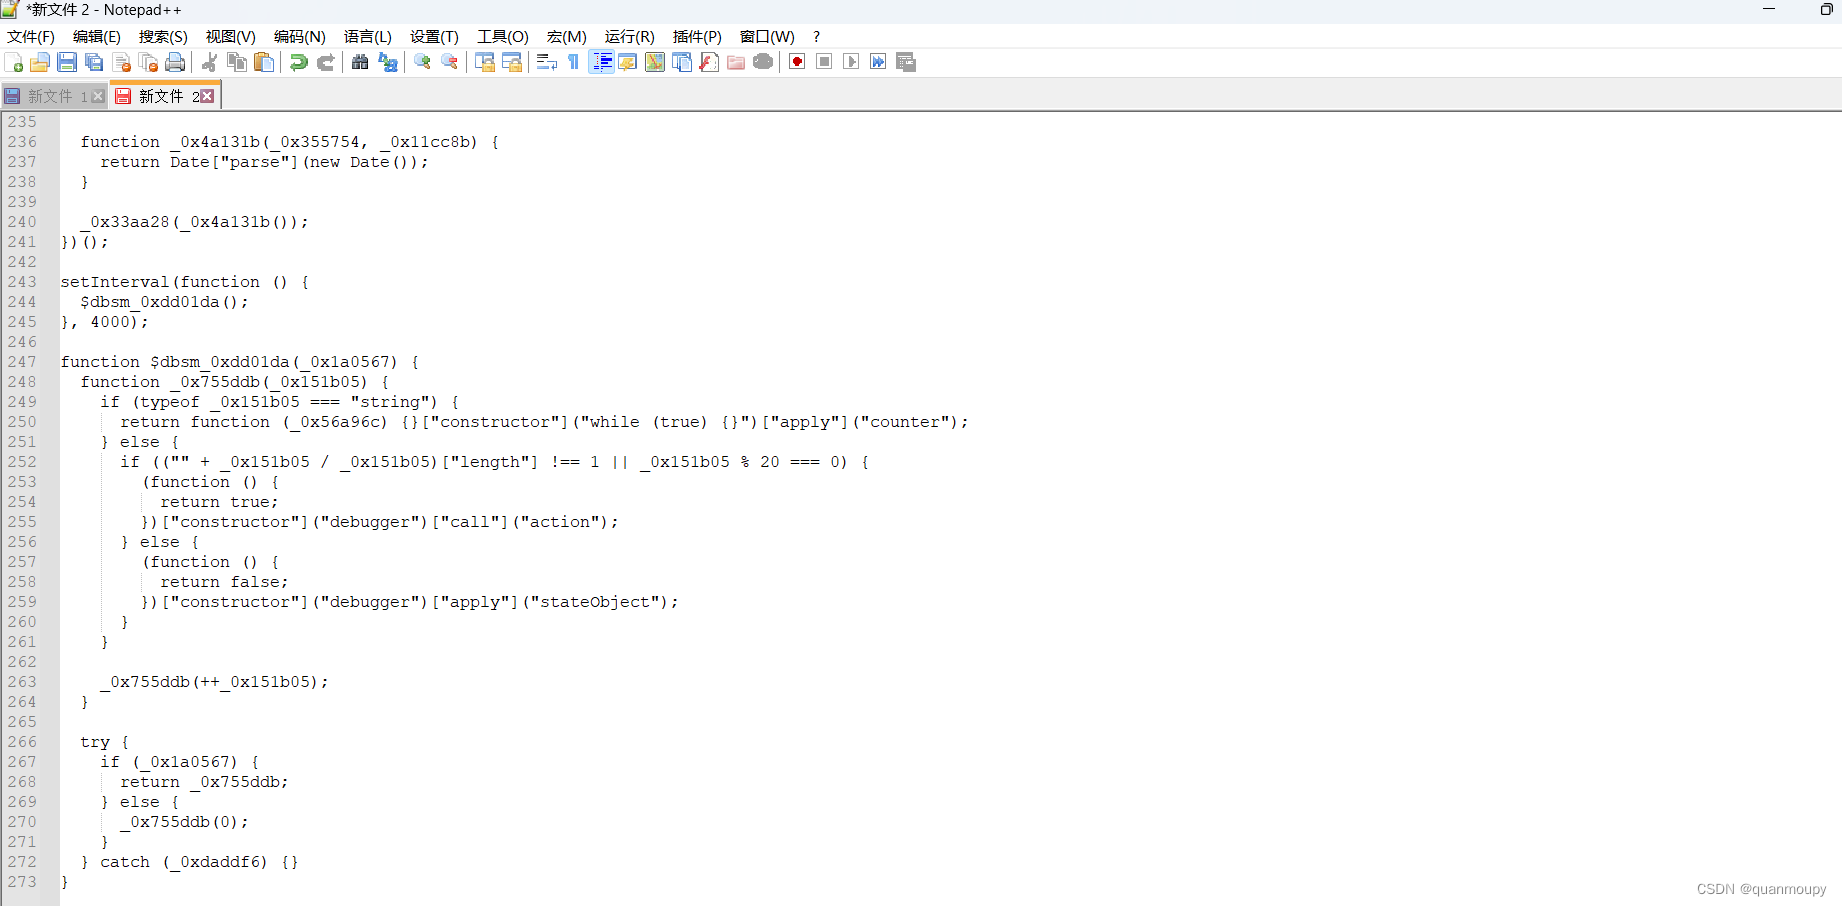Paste clipboard using Paste icon
Screen dimensions: 1842x906
click(264, 62)
